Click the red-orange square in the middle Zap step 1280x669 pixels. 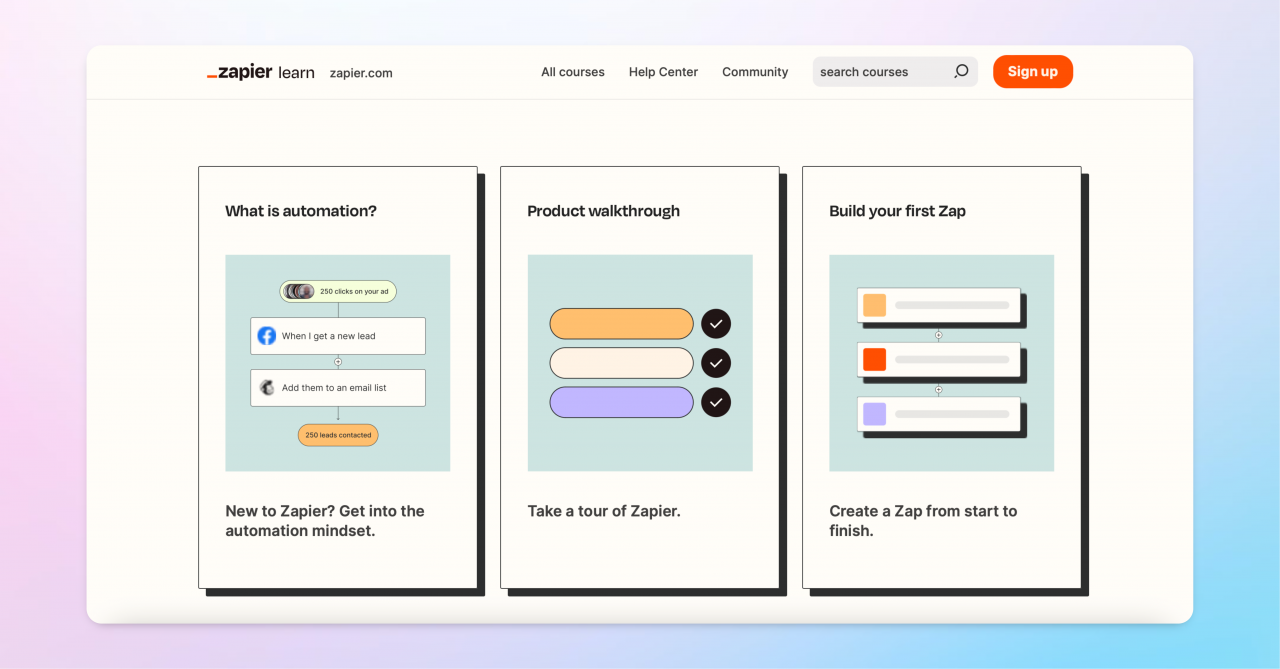(x=874, y=359)
